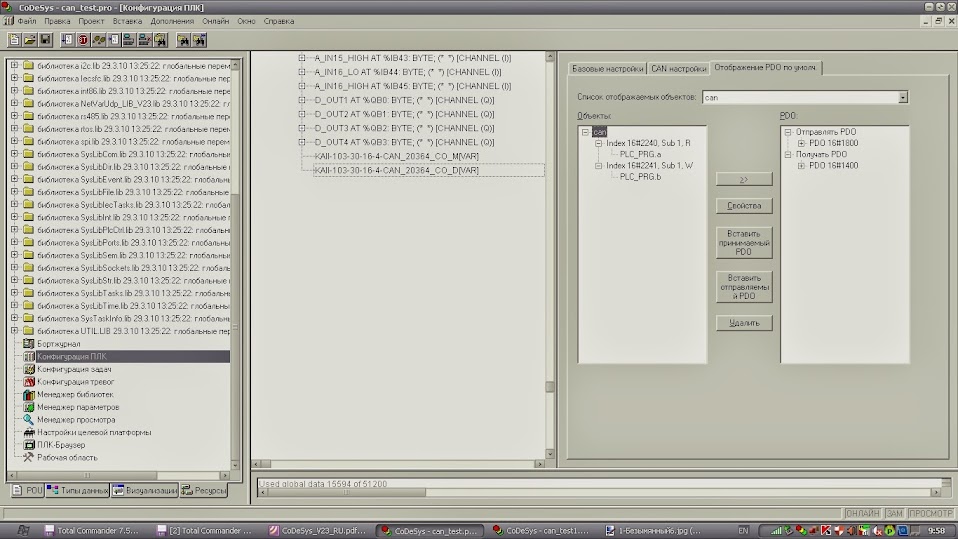Expand the библиотека rs485.lib folder
The width and height of the screenshot is (958, 539).
tap(15, 116)
